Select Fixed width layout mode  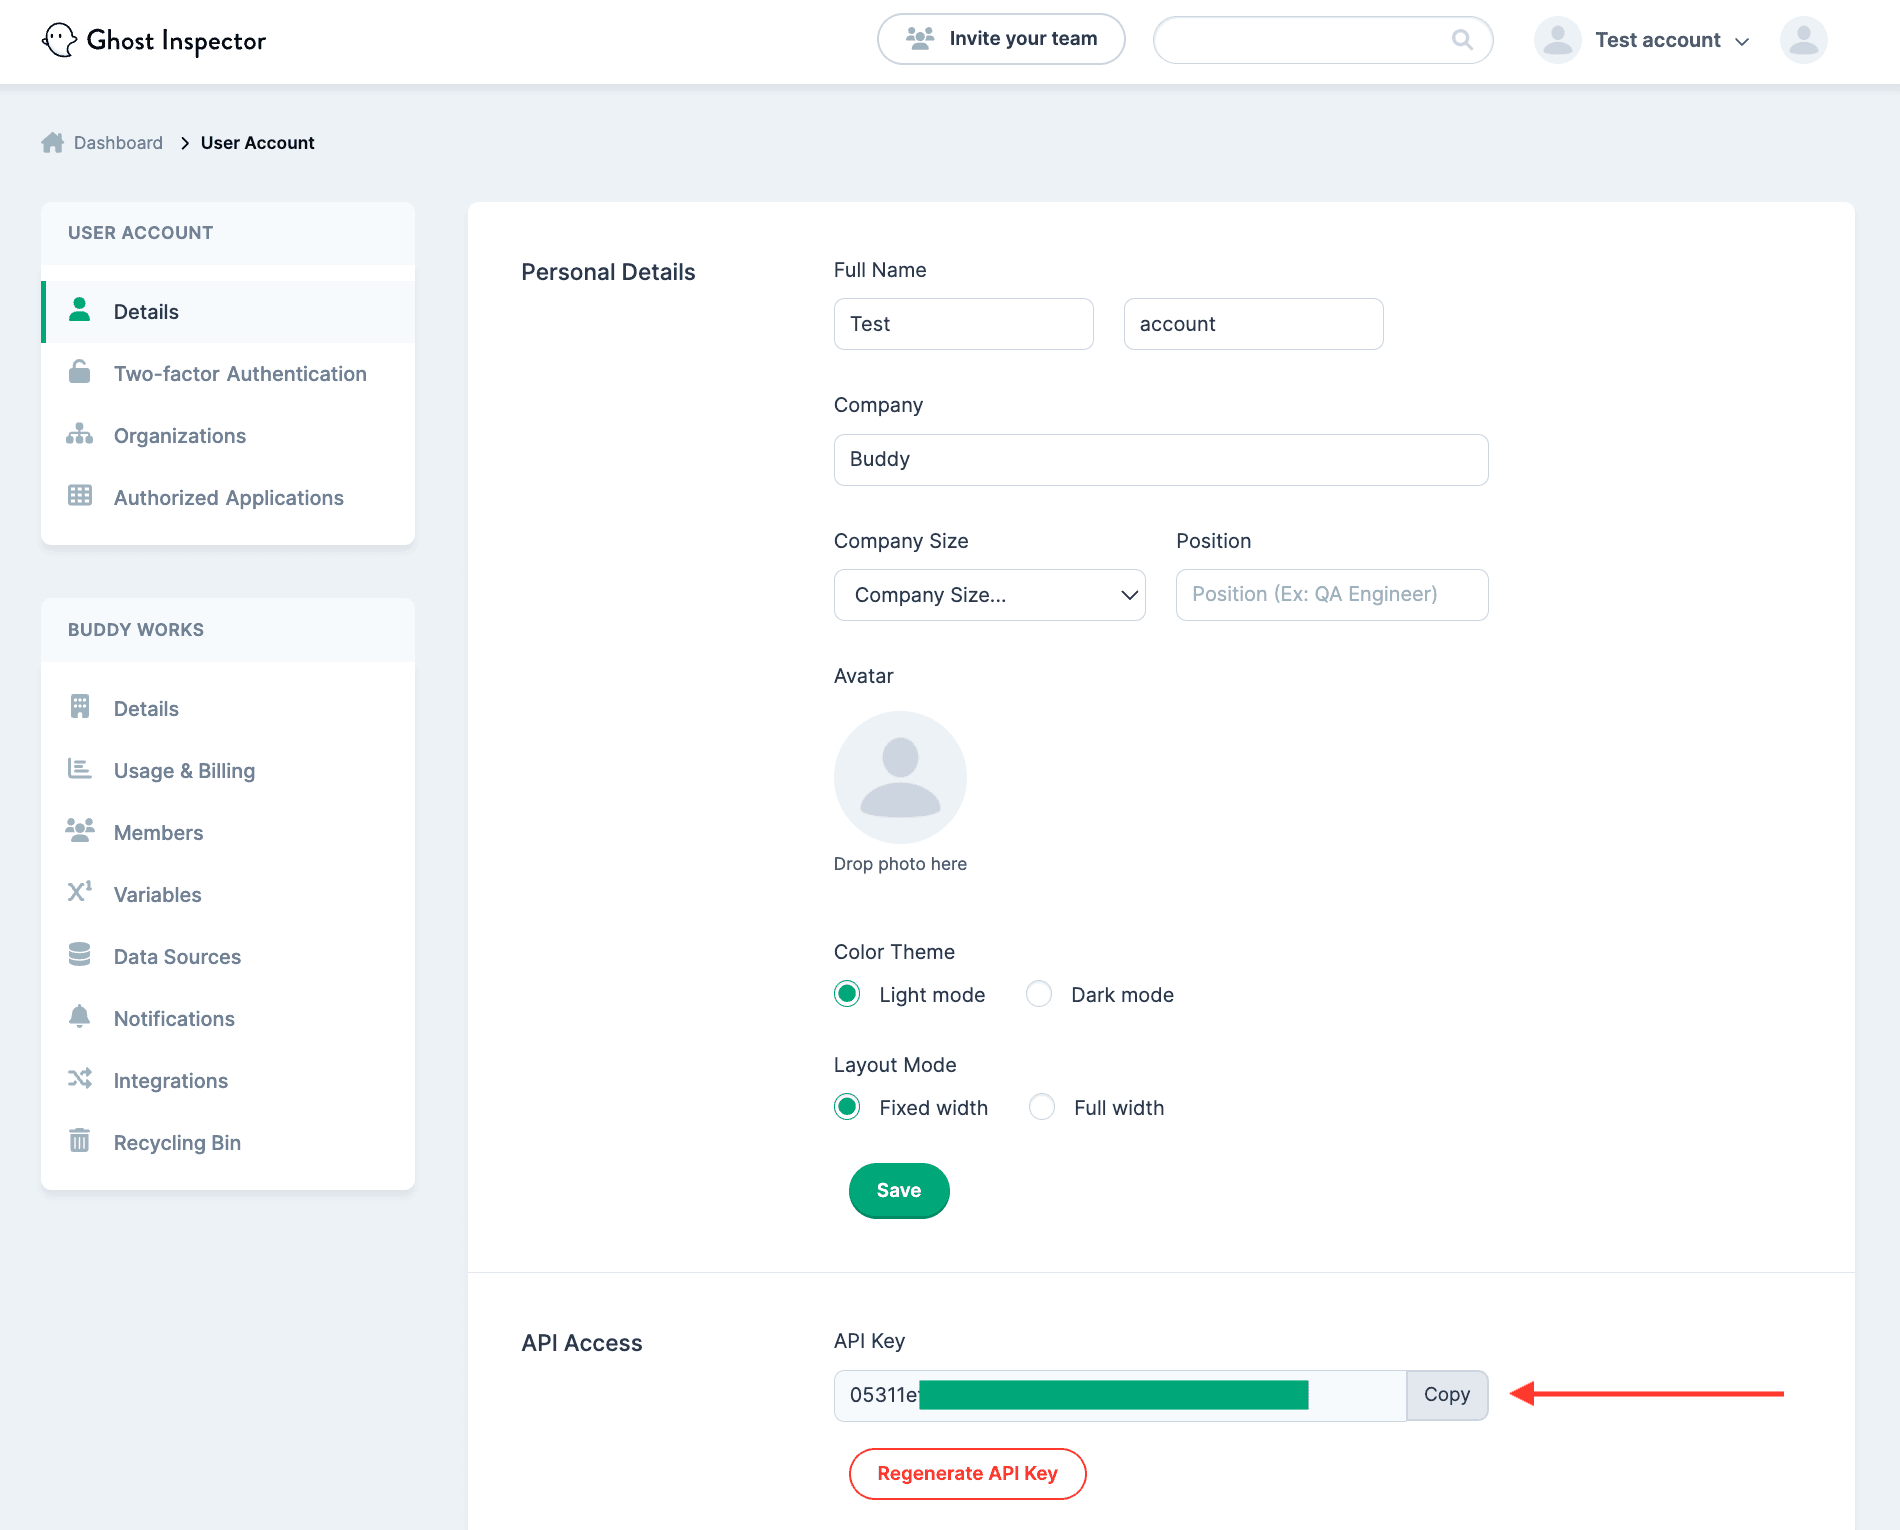847,1107
